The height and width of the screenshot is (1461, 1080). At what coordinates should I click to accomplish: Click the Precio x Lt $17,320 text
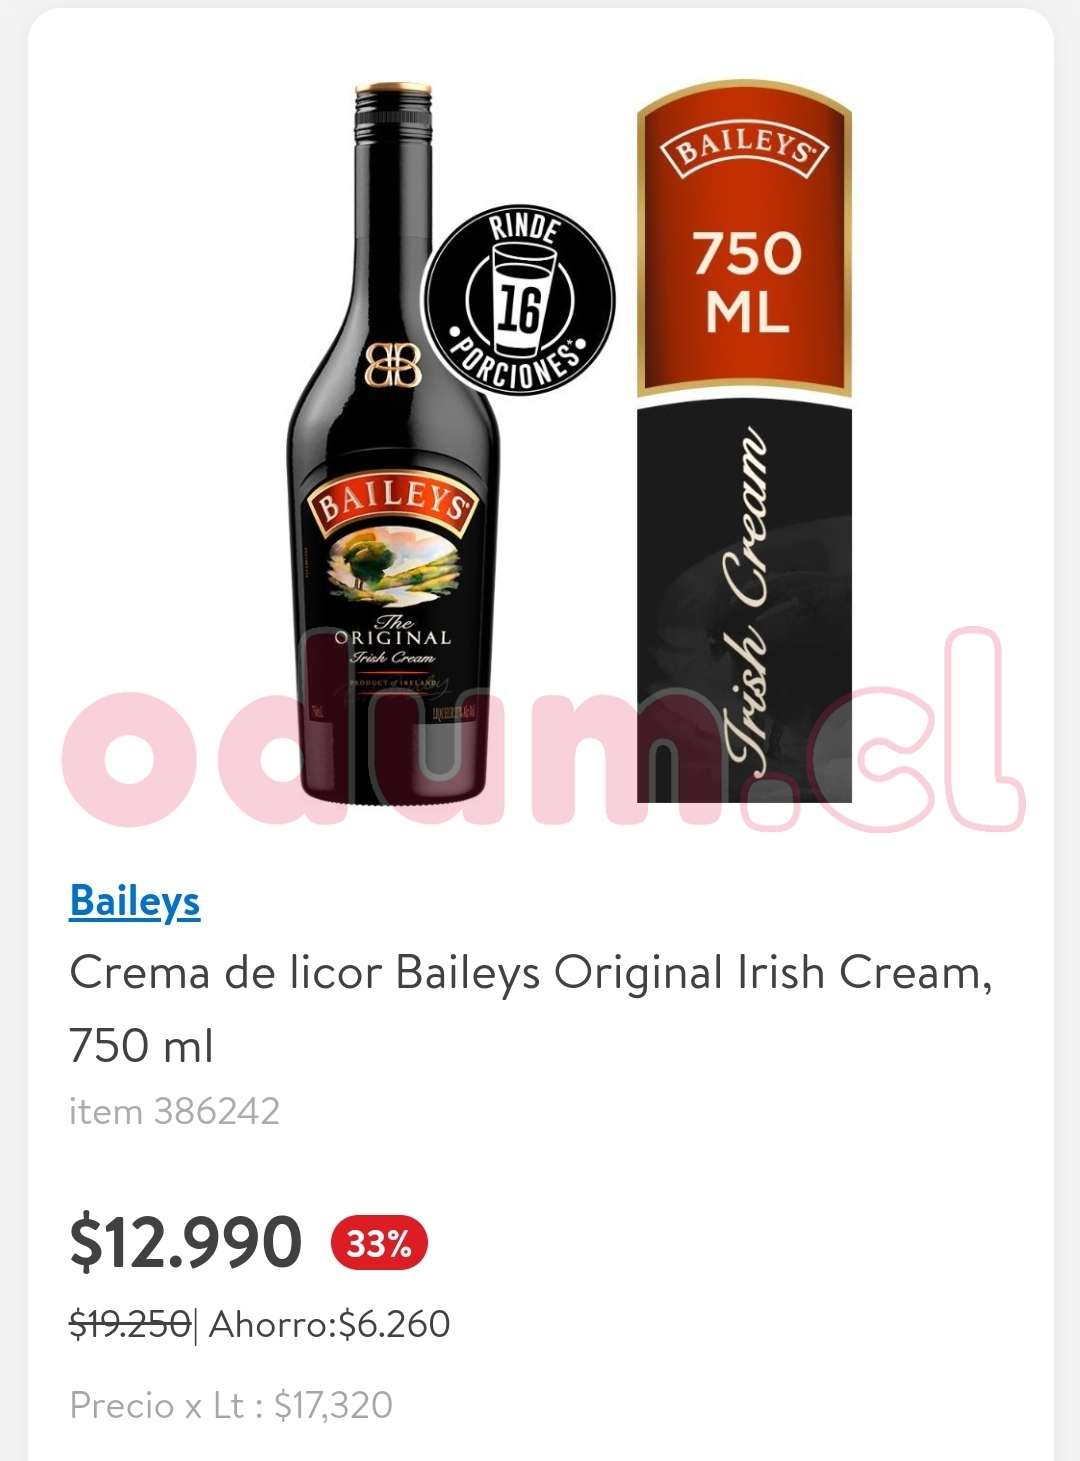click(x=231, y=1405)
